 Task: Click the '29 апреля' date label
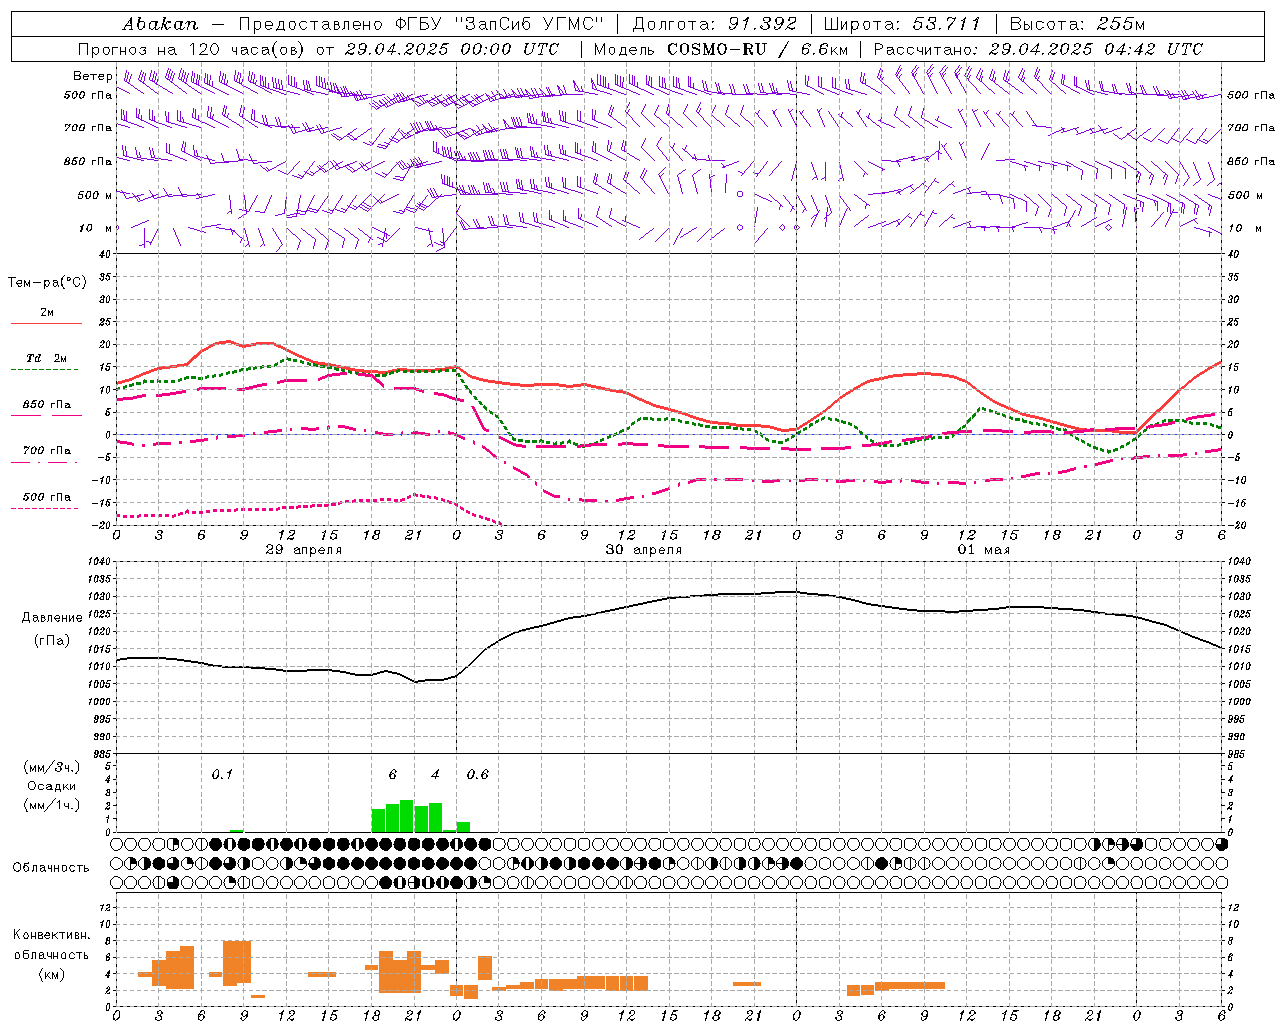(x=303, y=550)
